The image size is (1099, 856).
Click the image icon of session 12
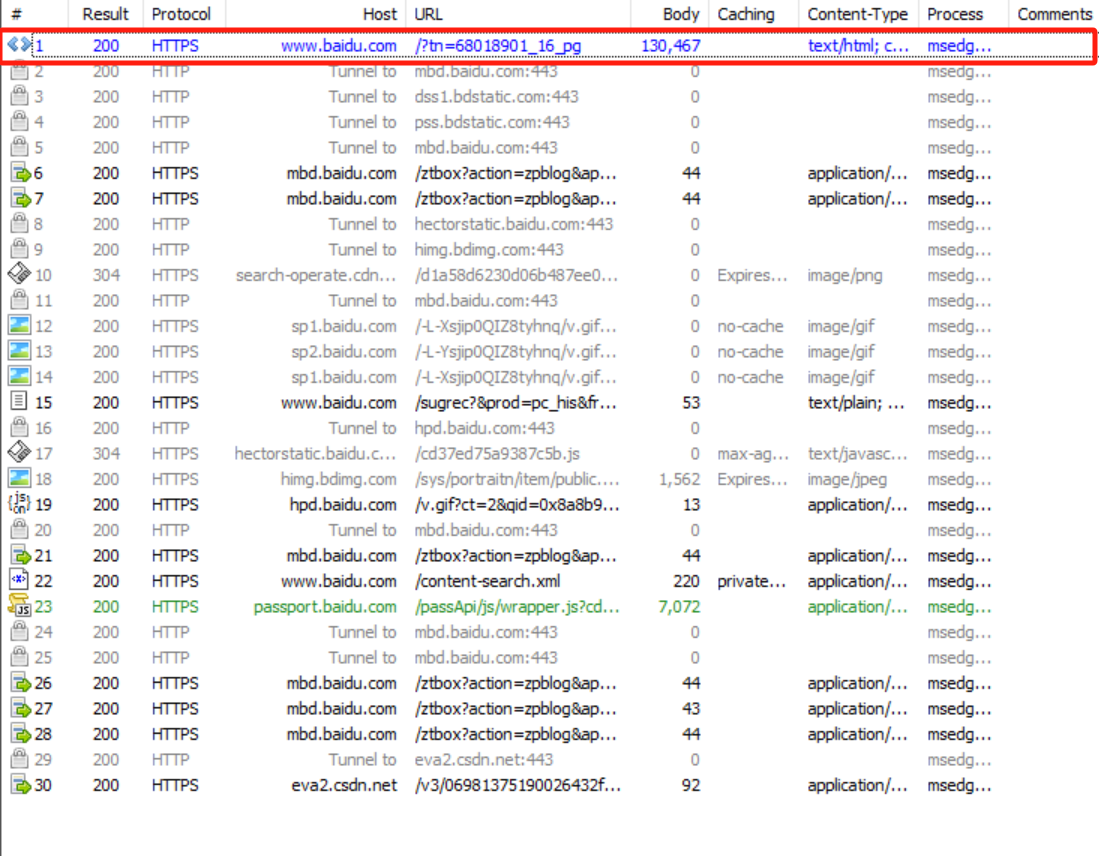pyautogui.click(x=19, y=325)
